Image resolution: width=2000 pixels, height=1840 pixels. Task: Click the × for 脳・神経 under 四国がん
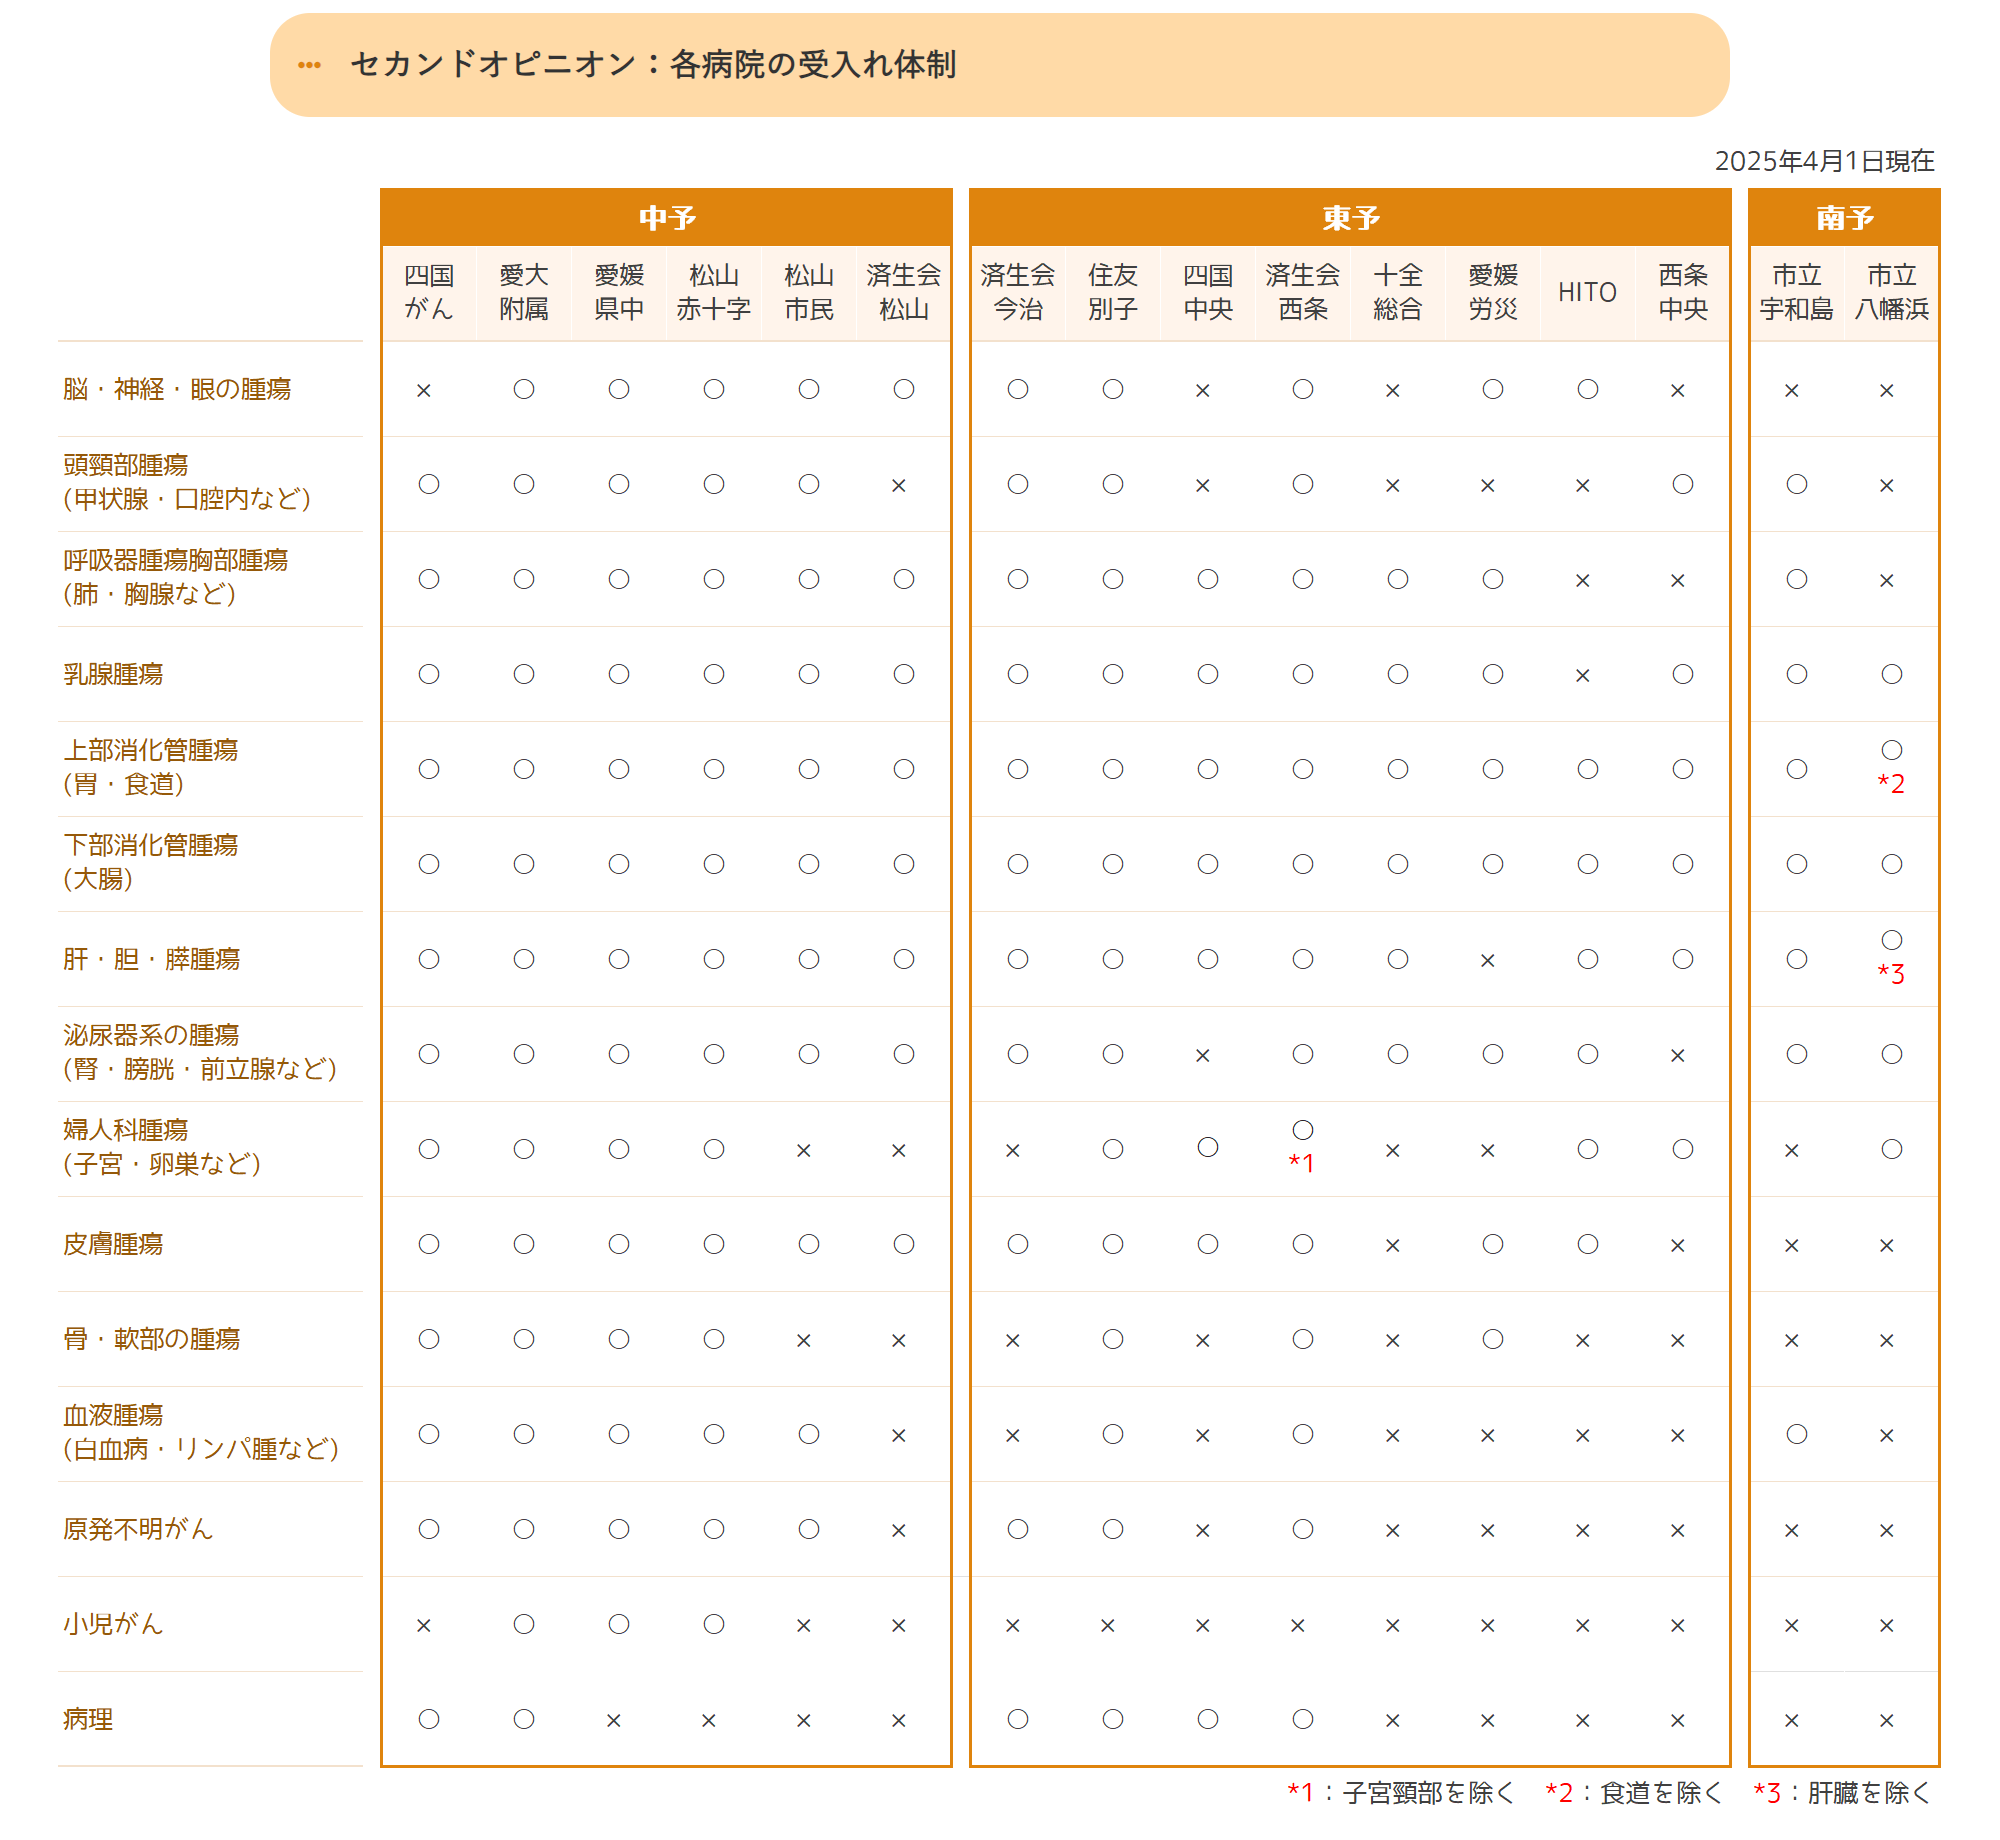(424, 390)
